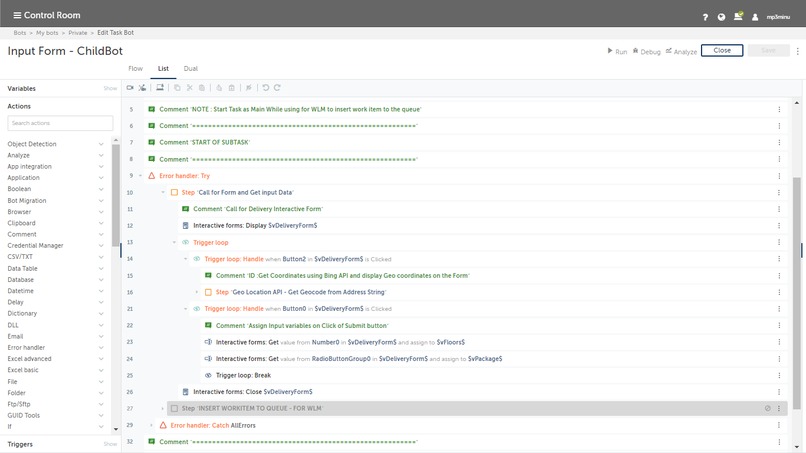Click the mp3minu username in header
806x453 pixels.
click(x=778, y=17)
